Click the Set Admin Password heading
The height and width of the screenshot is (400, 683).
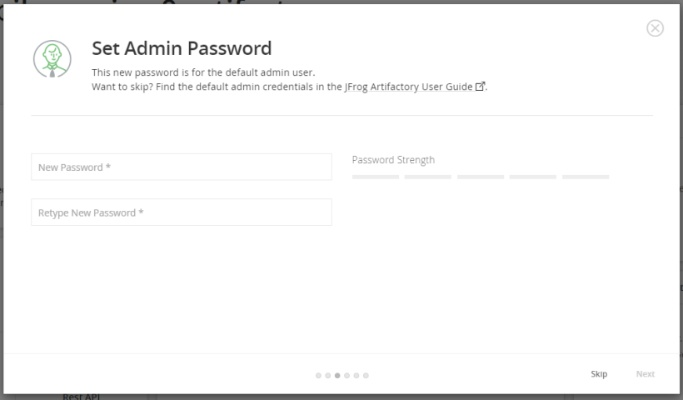(x=182, y=48)
